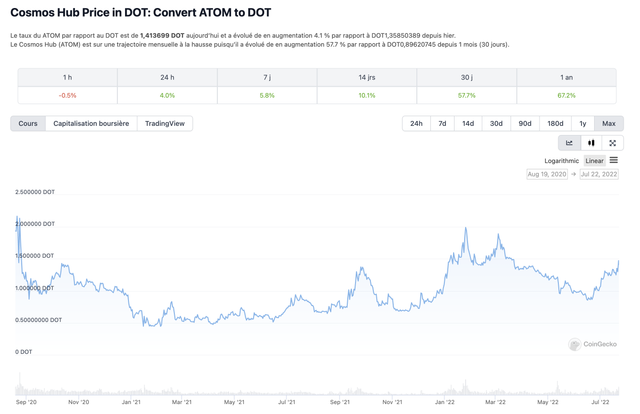
Task: Click the 30 j column header
Action: (467, 78)
